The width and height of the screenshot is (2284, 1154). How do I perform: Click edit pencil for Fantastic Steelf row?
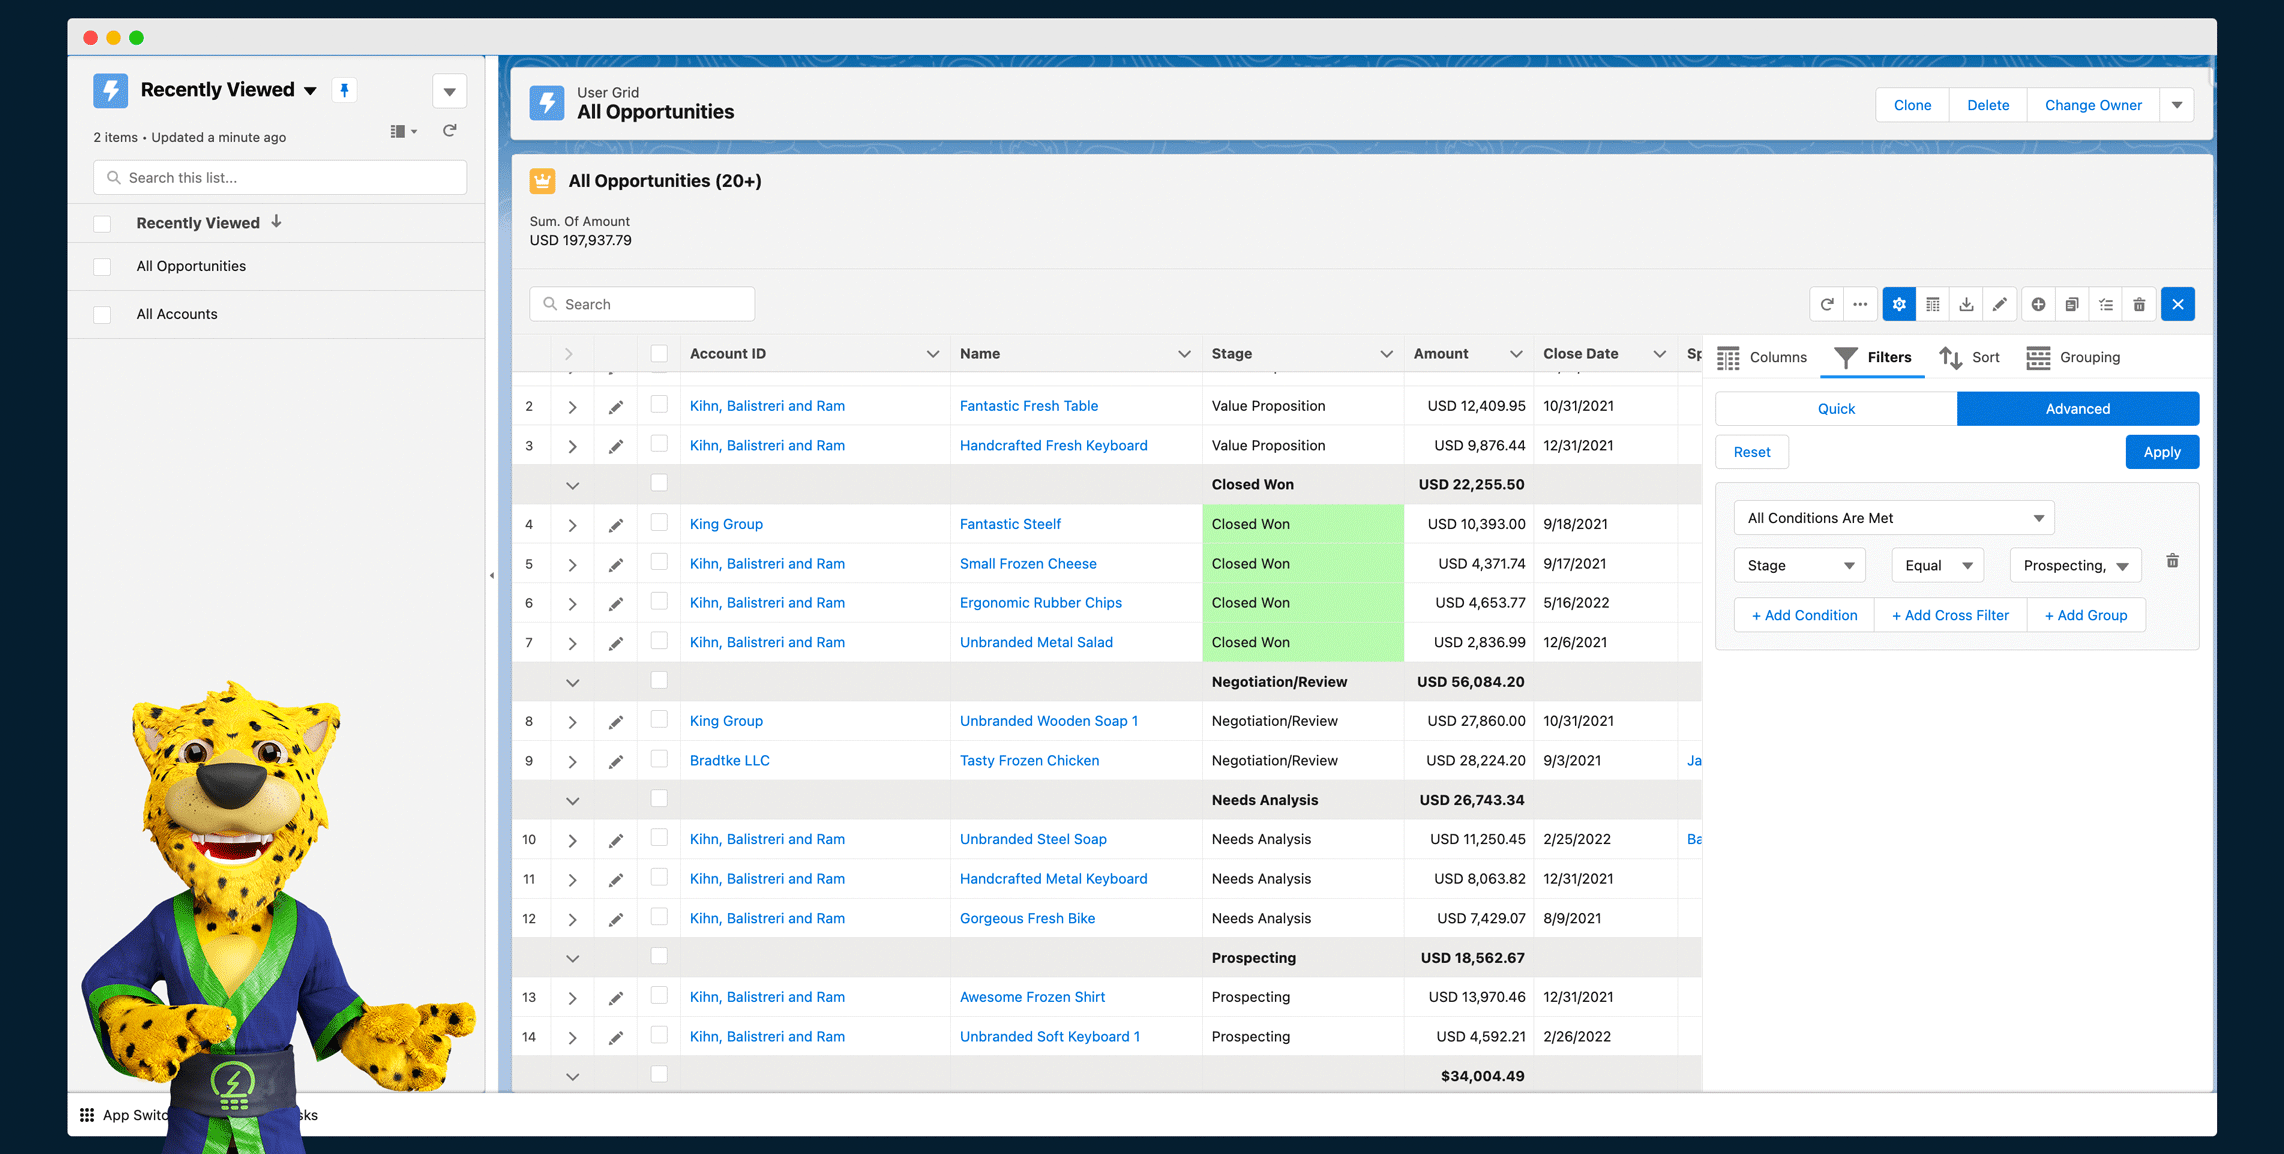point(616,525)
